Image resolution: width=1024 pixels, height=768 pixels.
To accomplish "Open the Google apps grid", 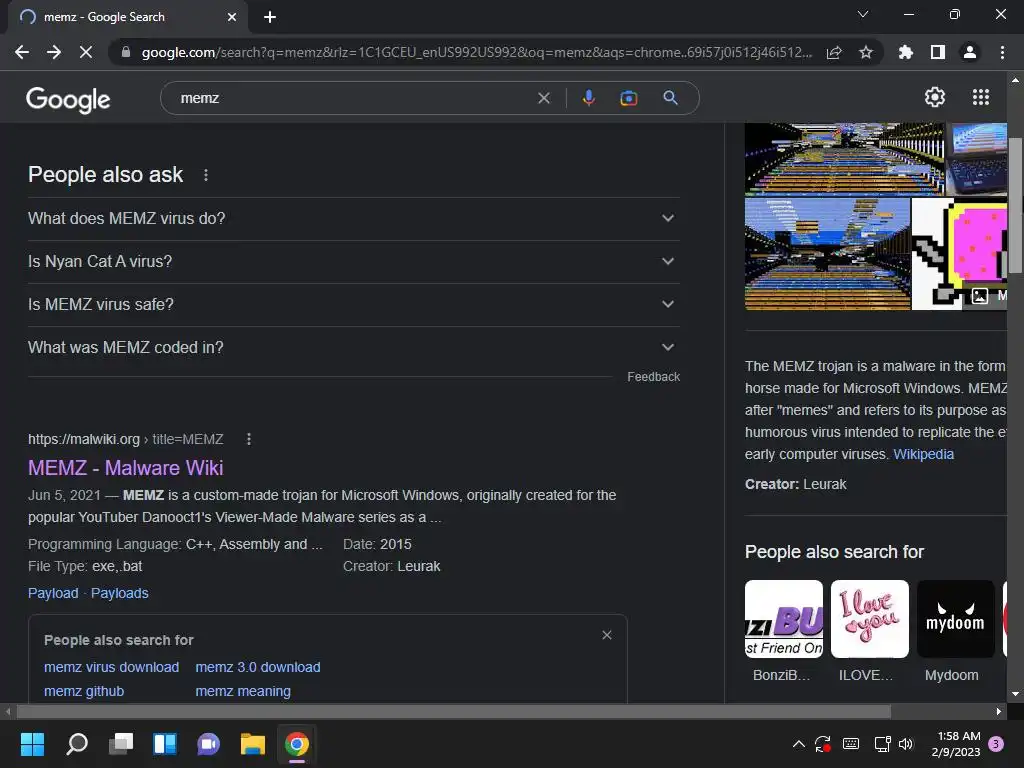I will click(x=980, y=97).
